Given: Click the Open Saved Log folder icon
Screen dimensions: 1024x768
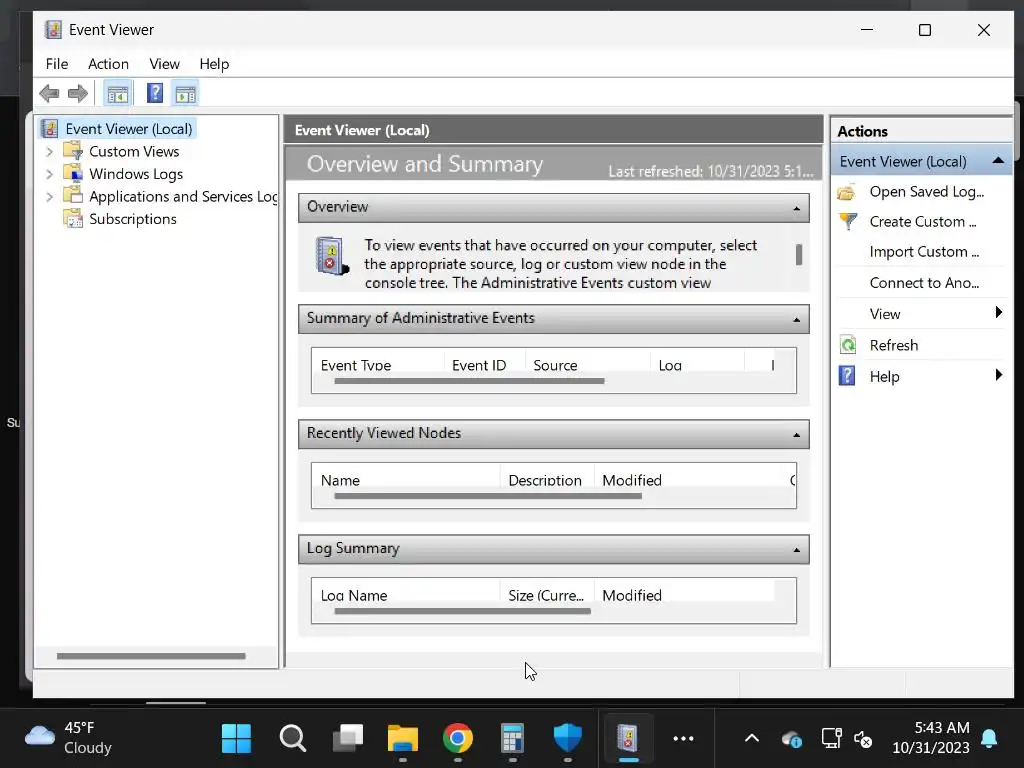Looking at the screenshot, I should pos(847,192).
